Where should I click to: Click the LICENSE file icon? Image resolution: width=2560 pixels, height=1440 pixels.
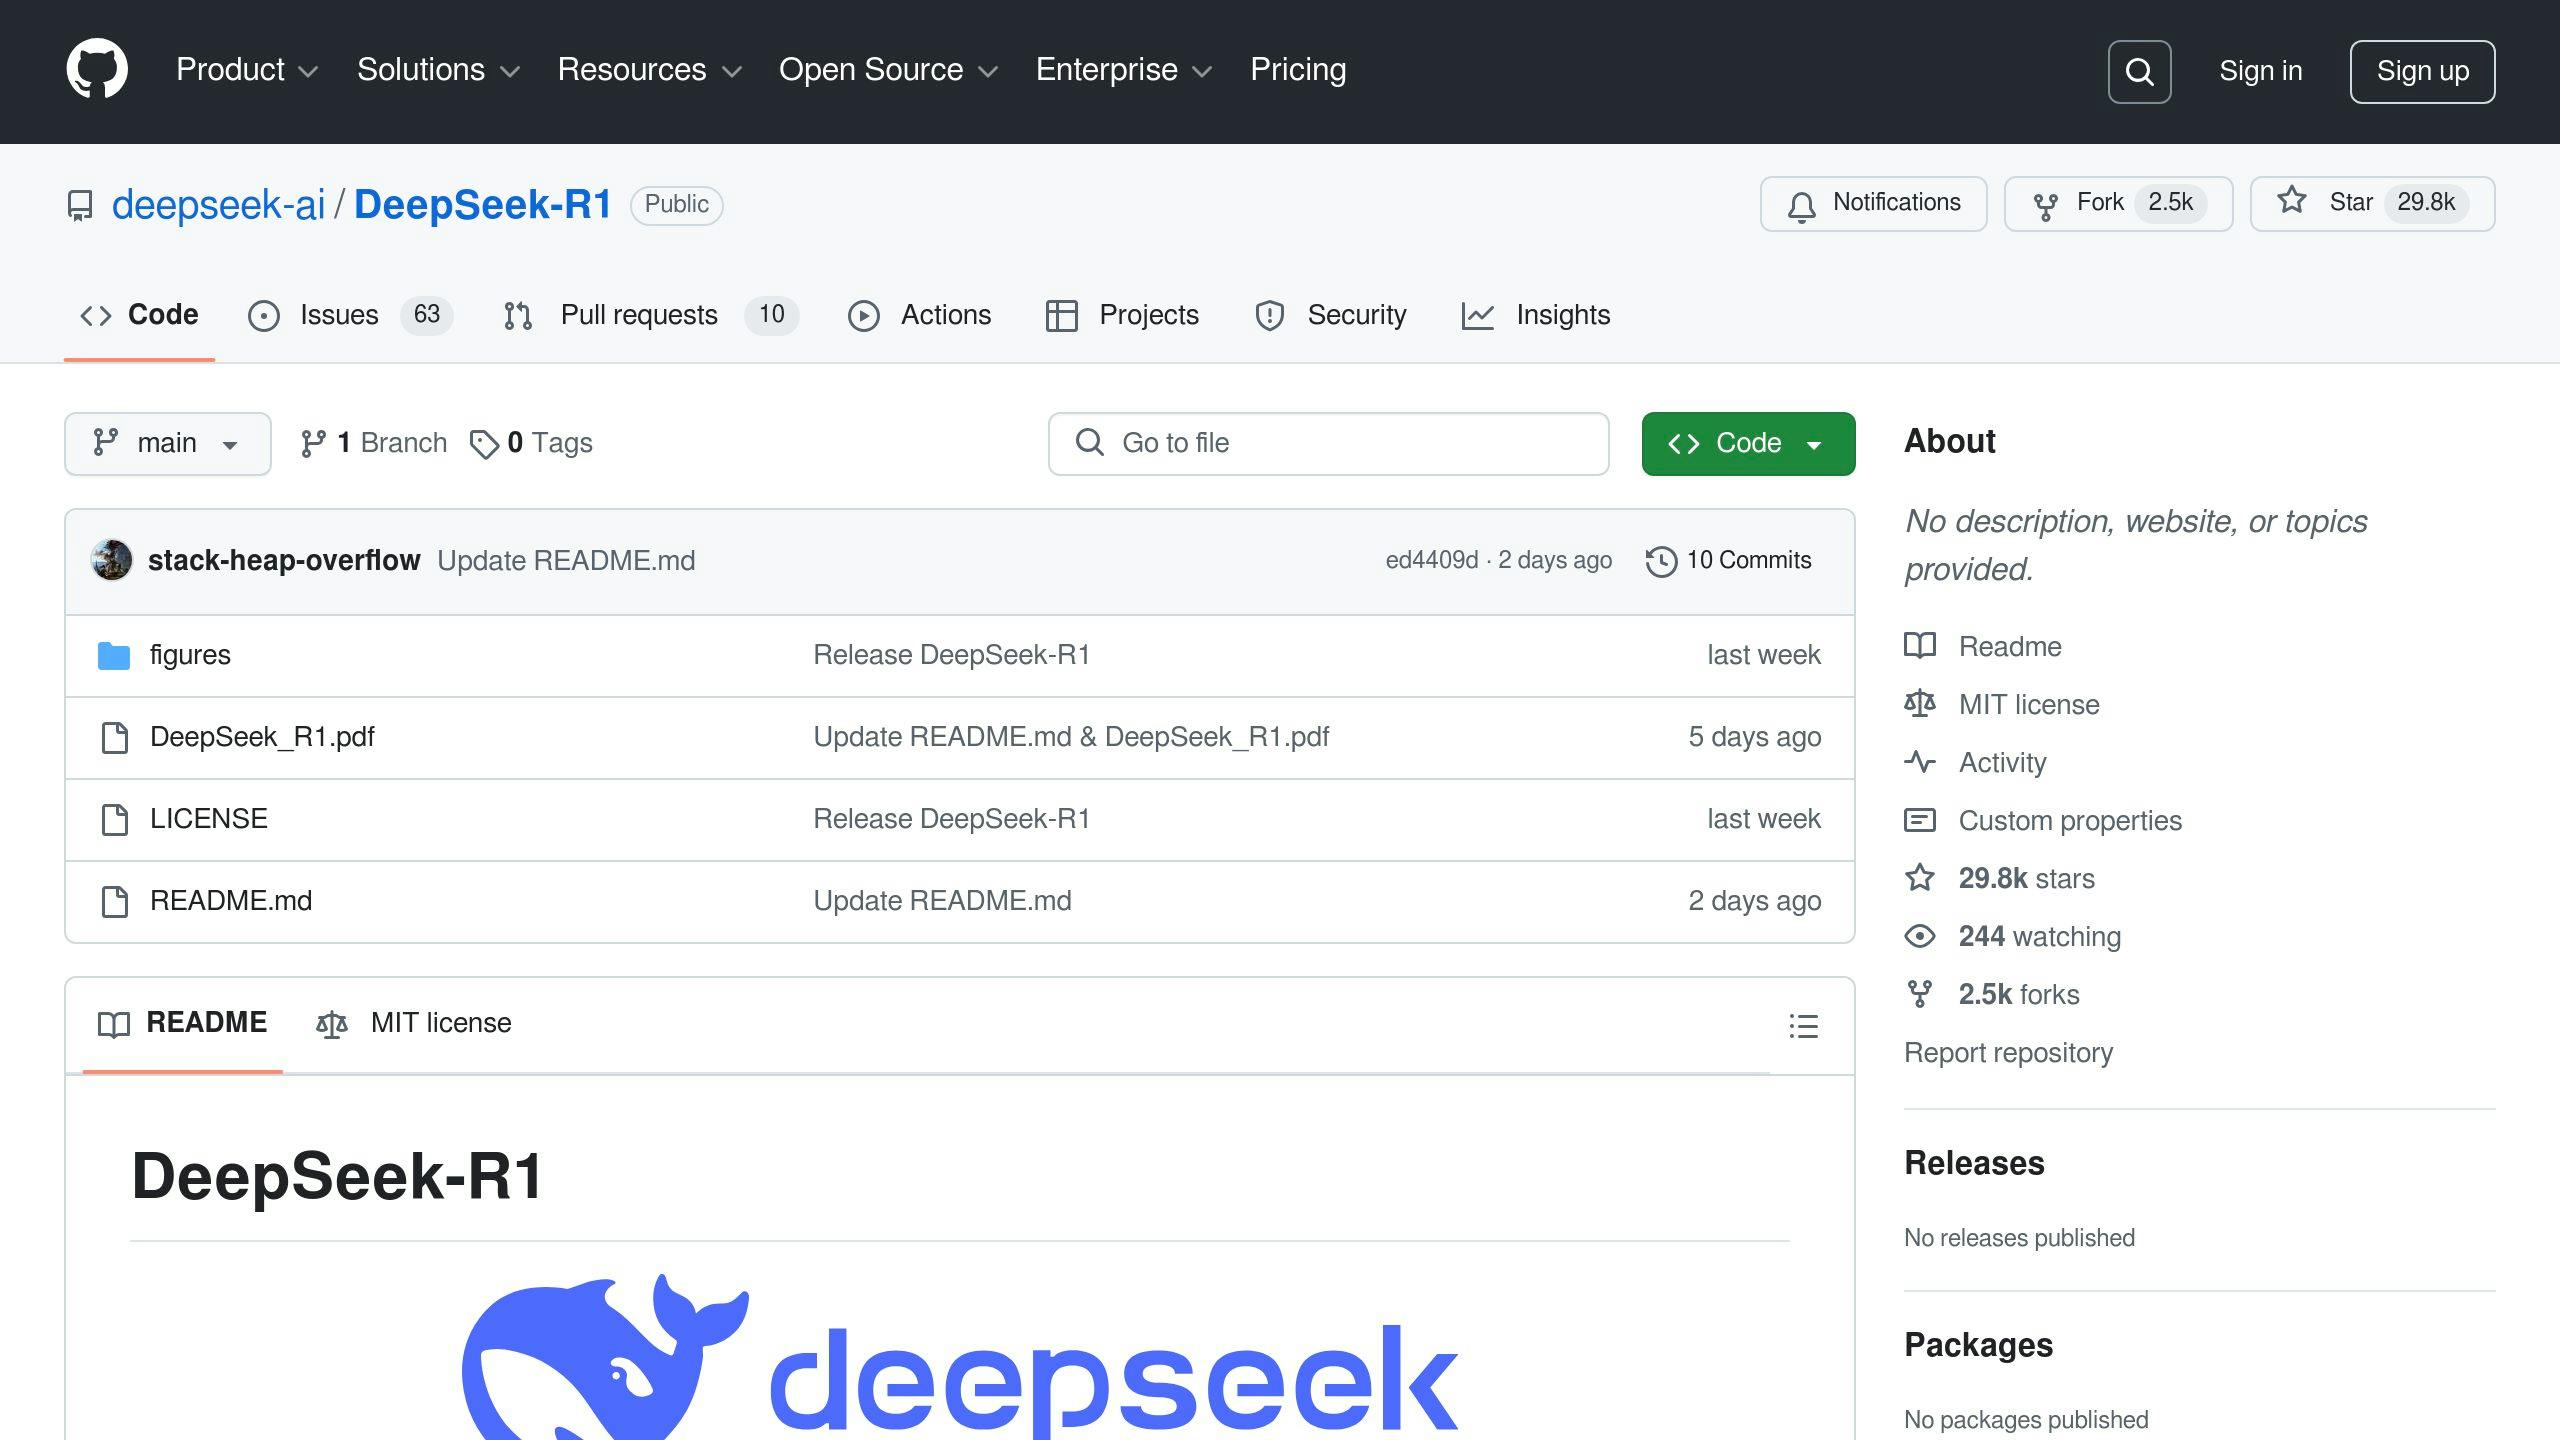(x=115, y=820)
